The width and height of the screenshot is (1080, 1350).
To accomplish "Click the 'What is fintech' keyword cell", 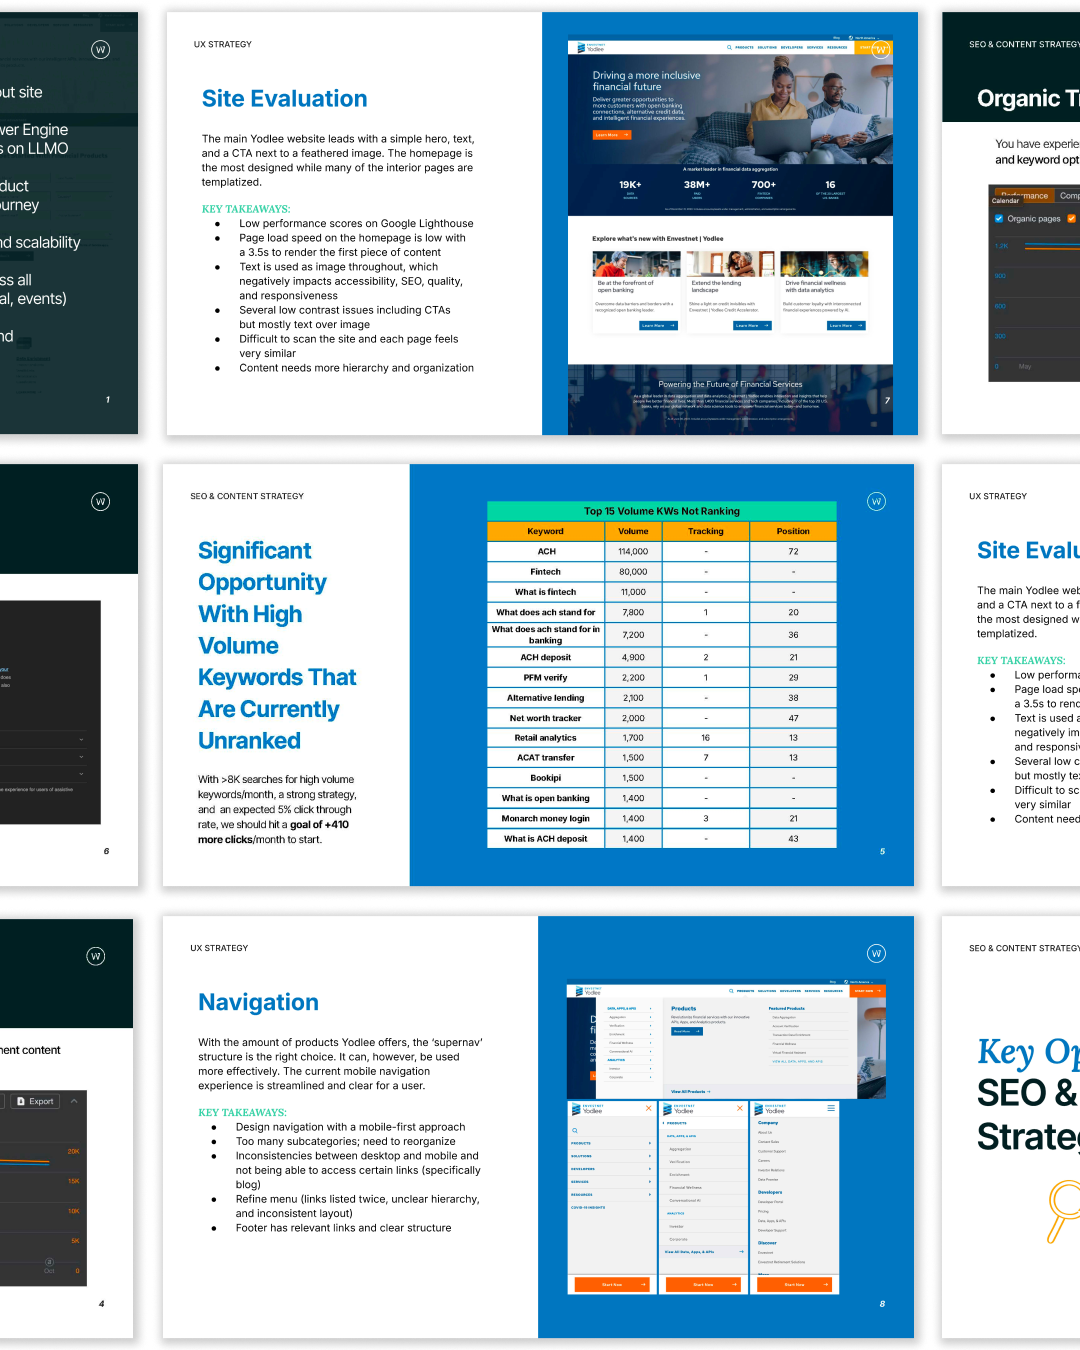I will pos(545,592).
